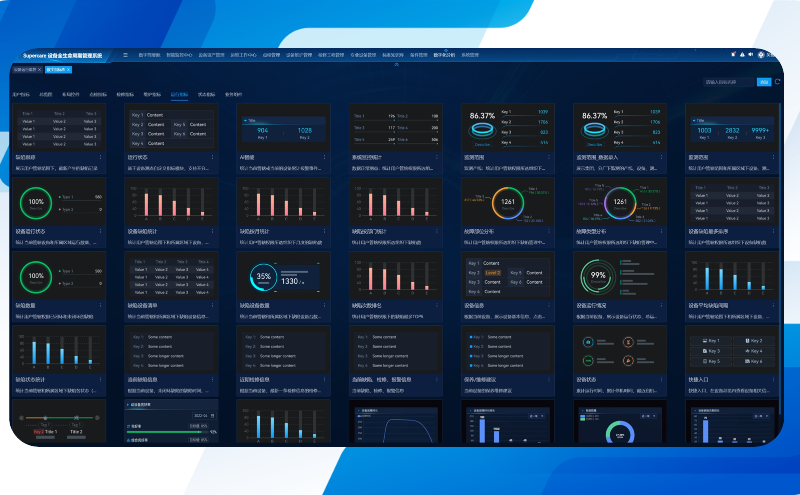Open three-dot menu on the 监测范围 card
Screen dimensions: 800x495
coord(551,158)
